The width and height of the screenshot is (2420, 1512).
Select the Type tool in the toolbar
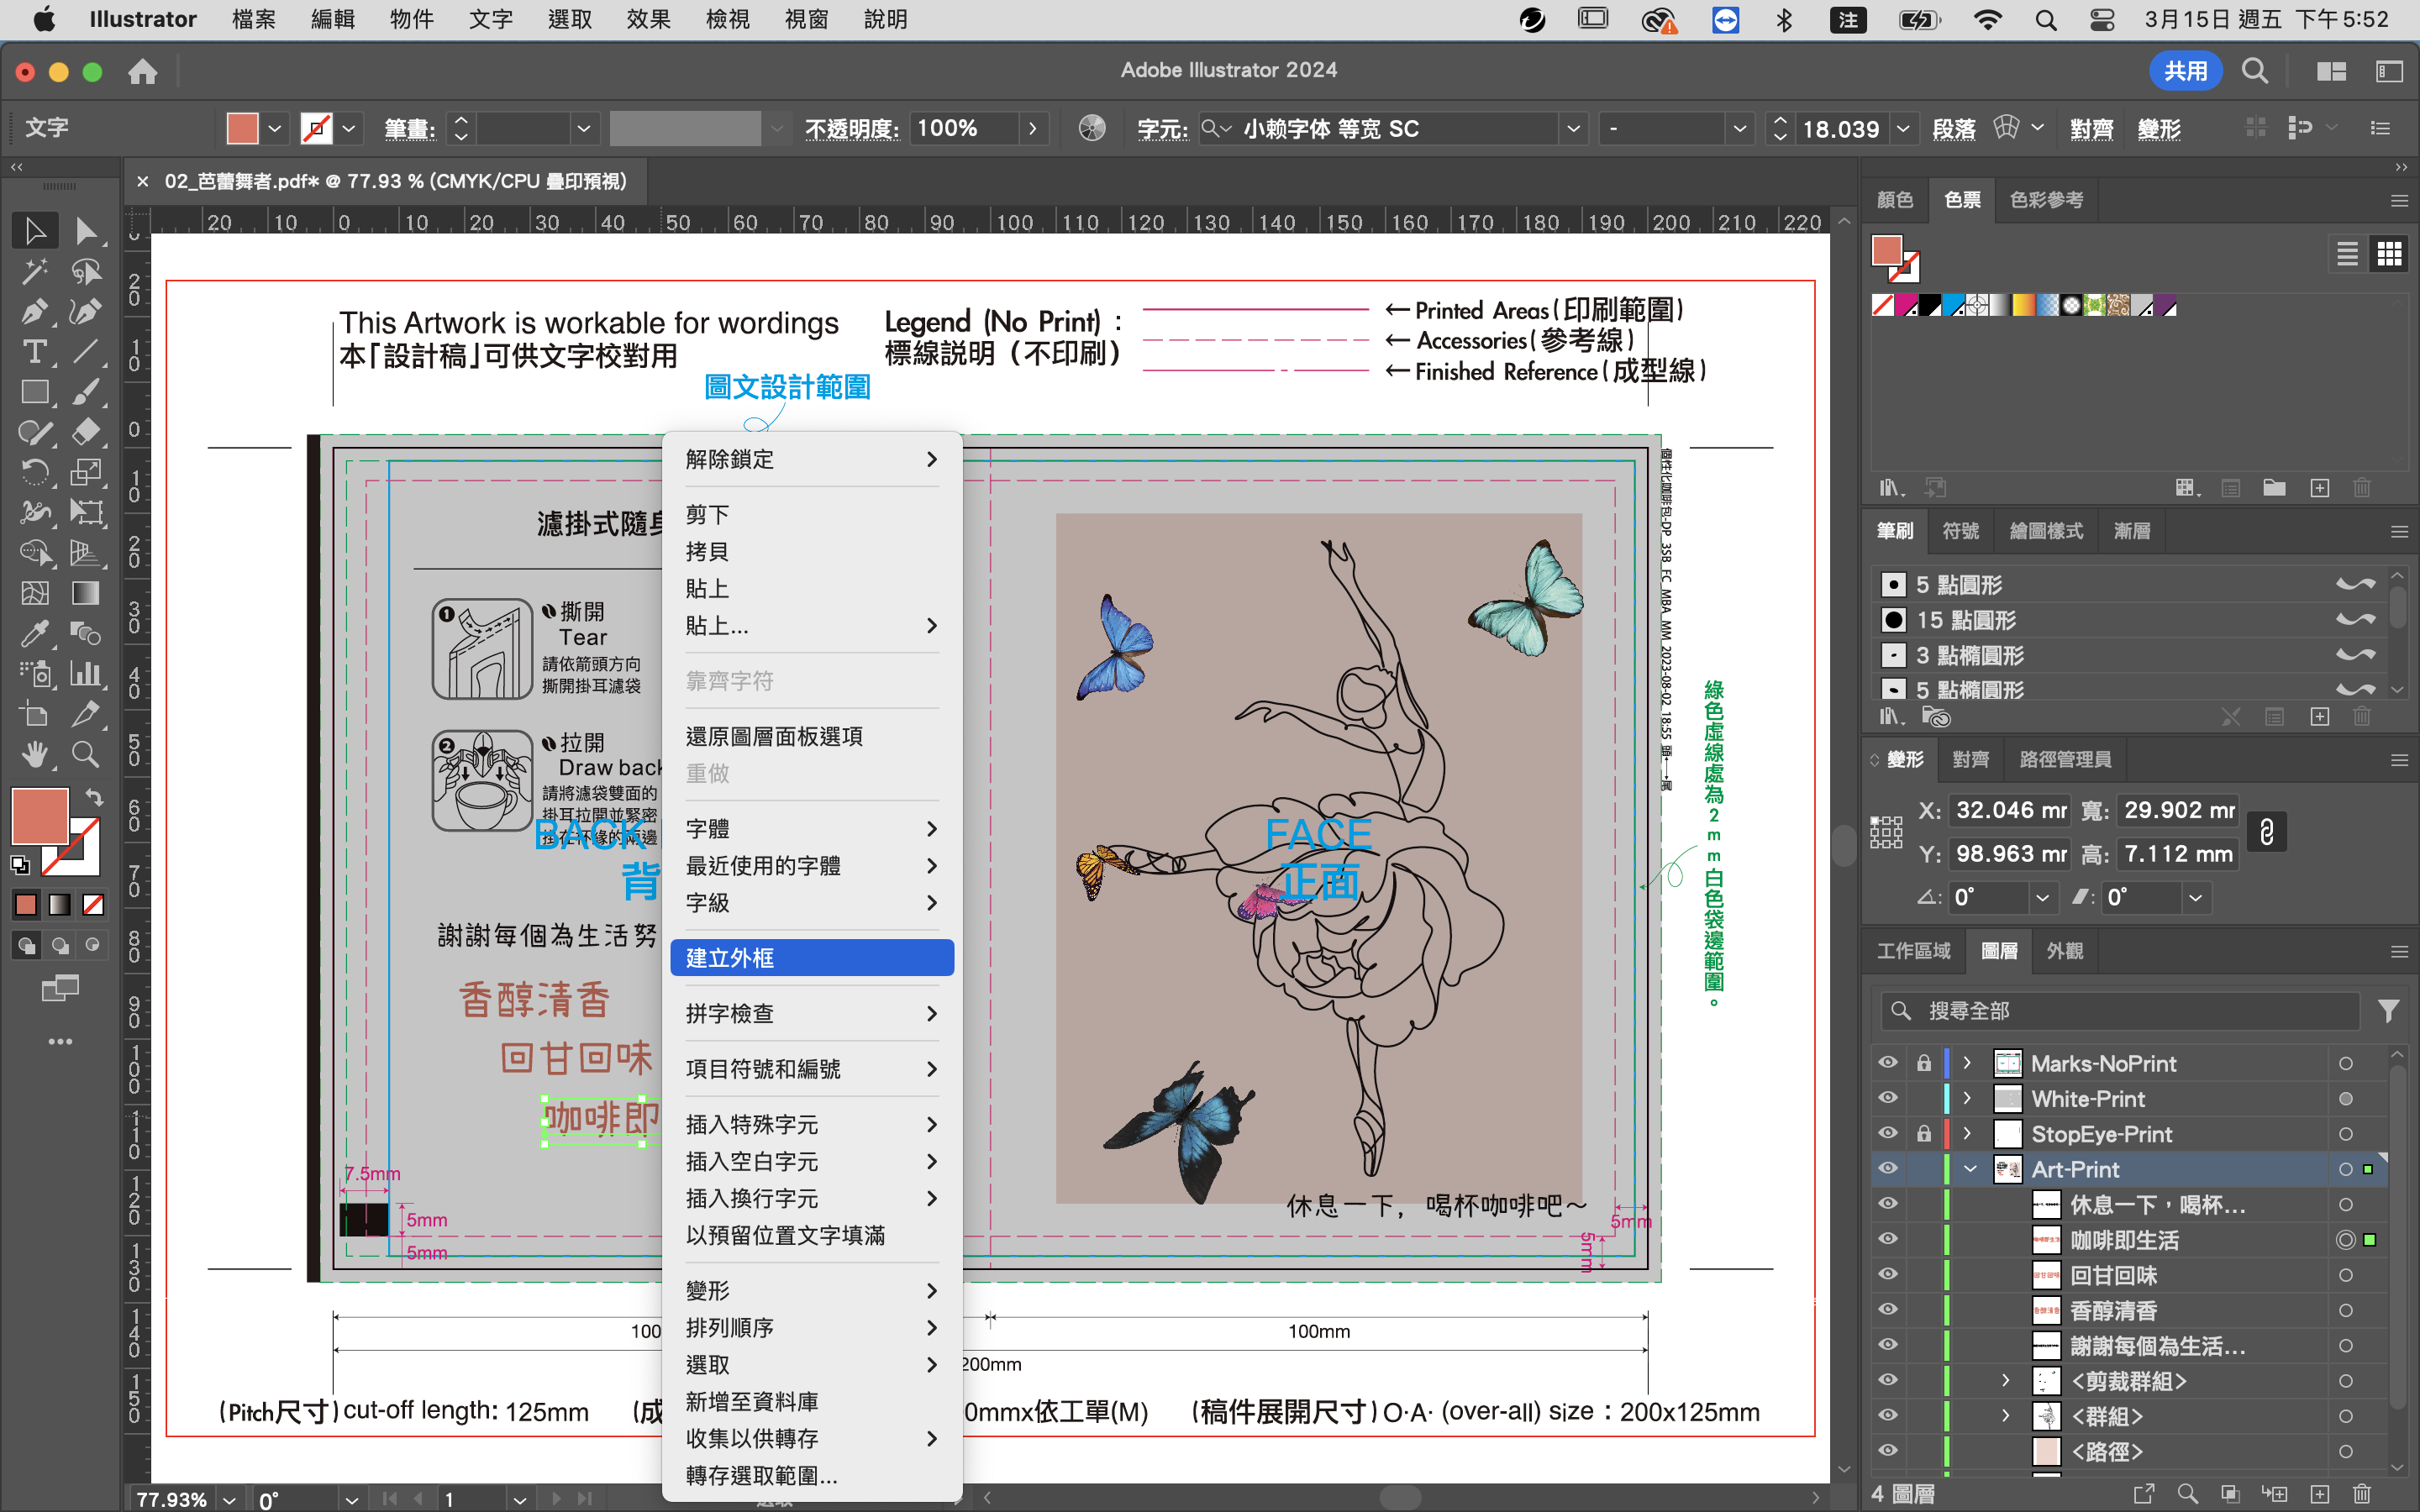pyautogui.click(x=36, y=353)
